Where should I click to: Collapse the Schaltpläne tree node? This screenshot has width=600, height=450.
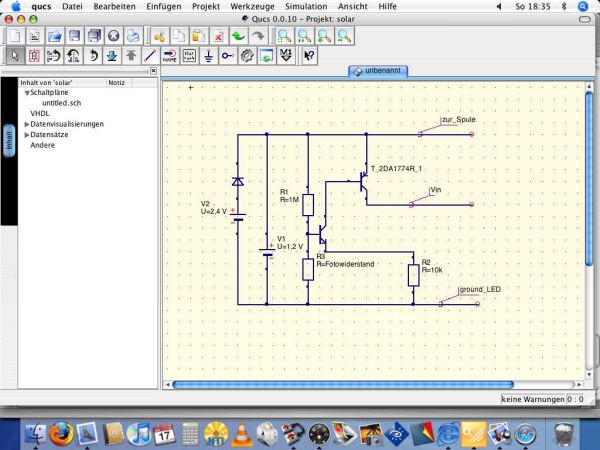tap(27, 92)
